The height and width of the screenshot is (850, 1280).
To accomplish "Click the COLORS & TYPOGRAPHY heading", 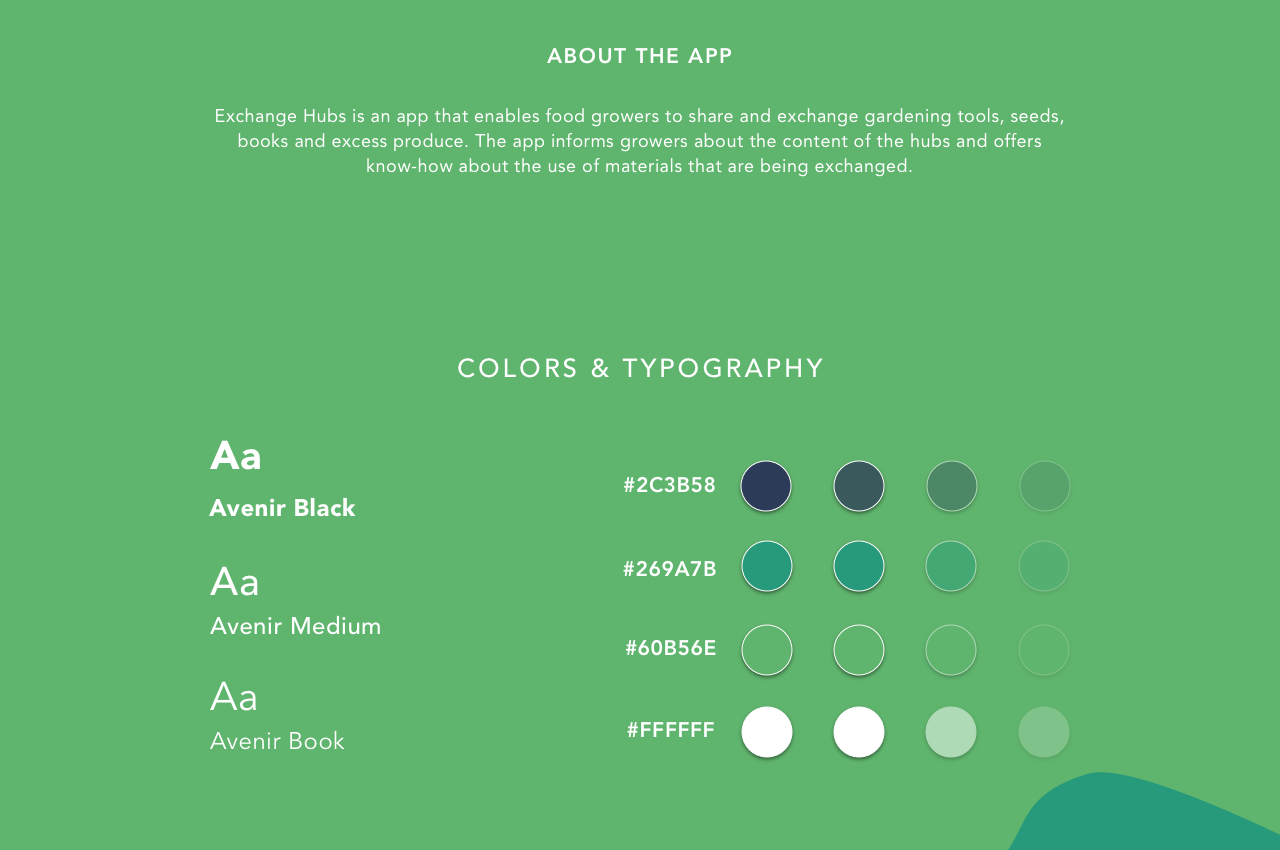I will 641,368.
